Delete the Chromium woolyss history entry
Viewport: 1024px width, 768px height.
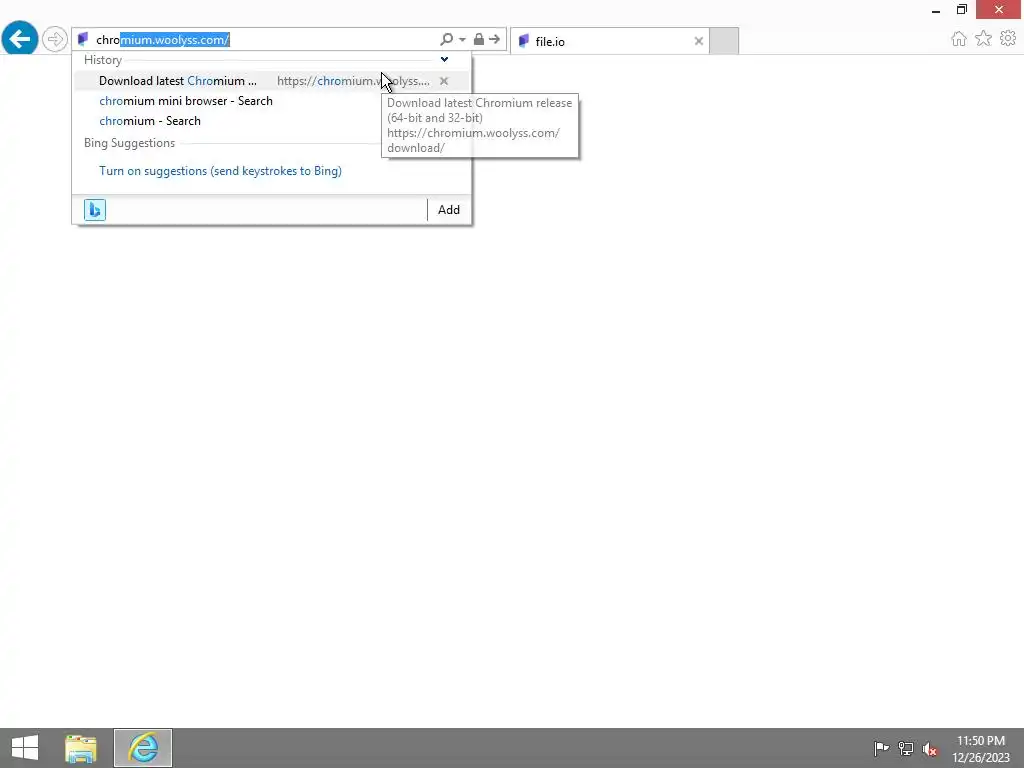click(444, 81)
